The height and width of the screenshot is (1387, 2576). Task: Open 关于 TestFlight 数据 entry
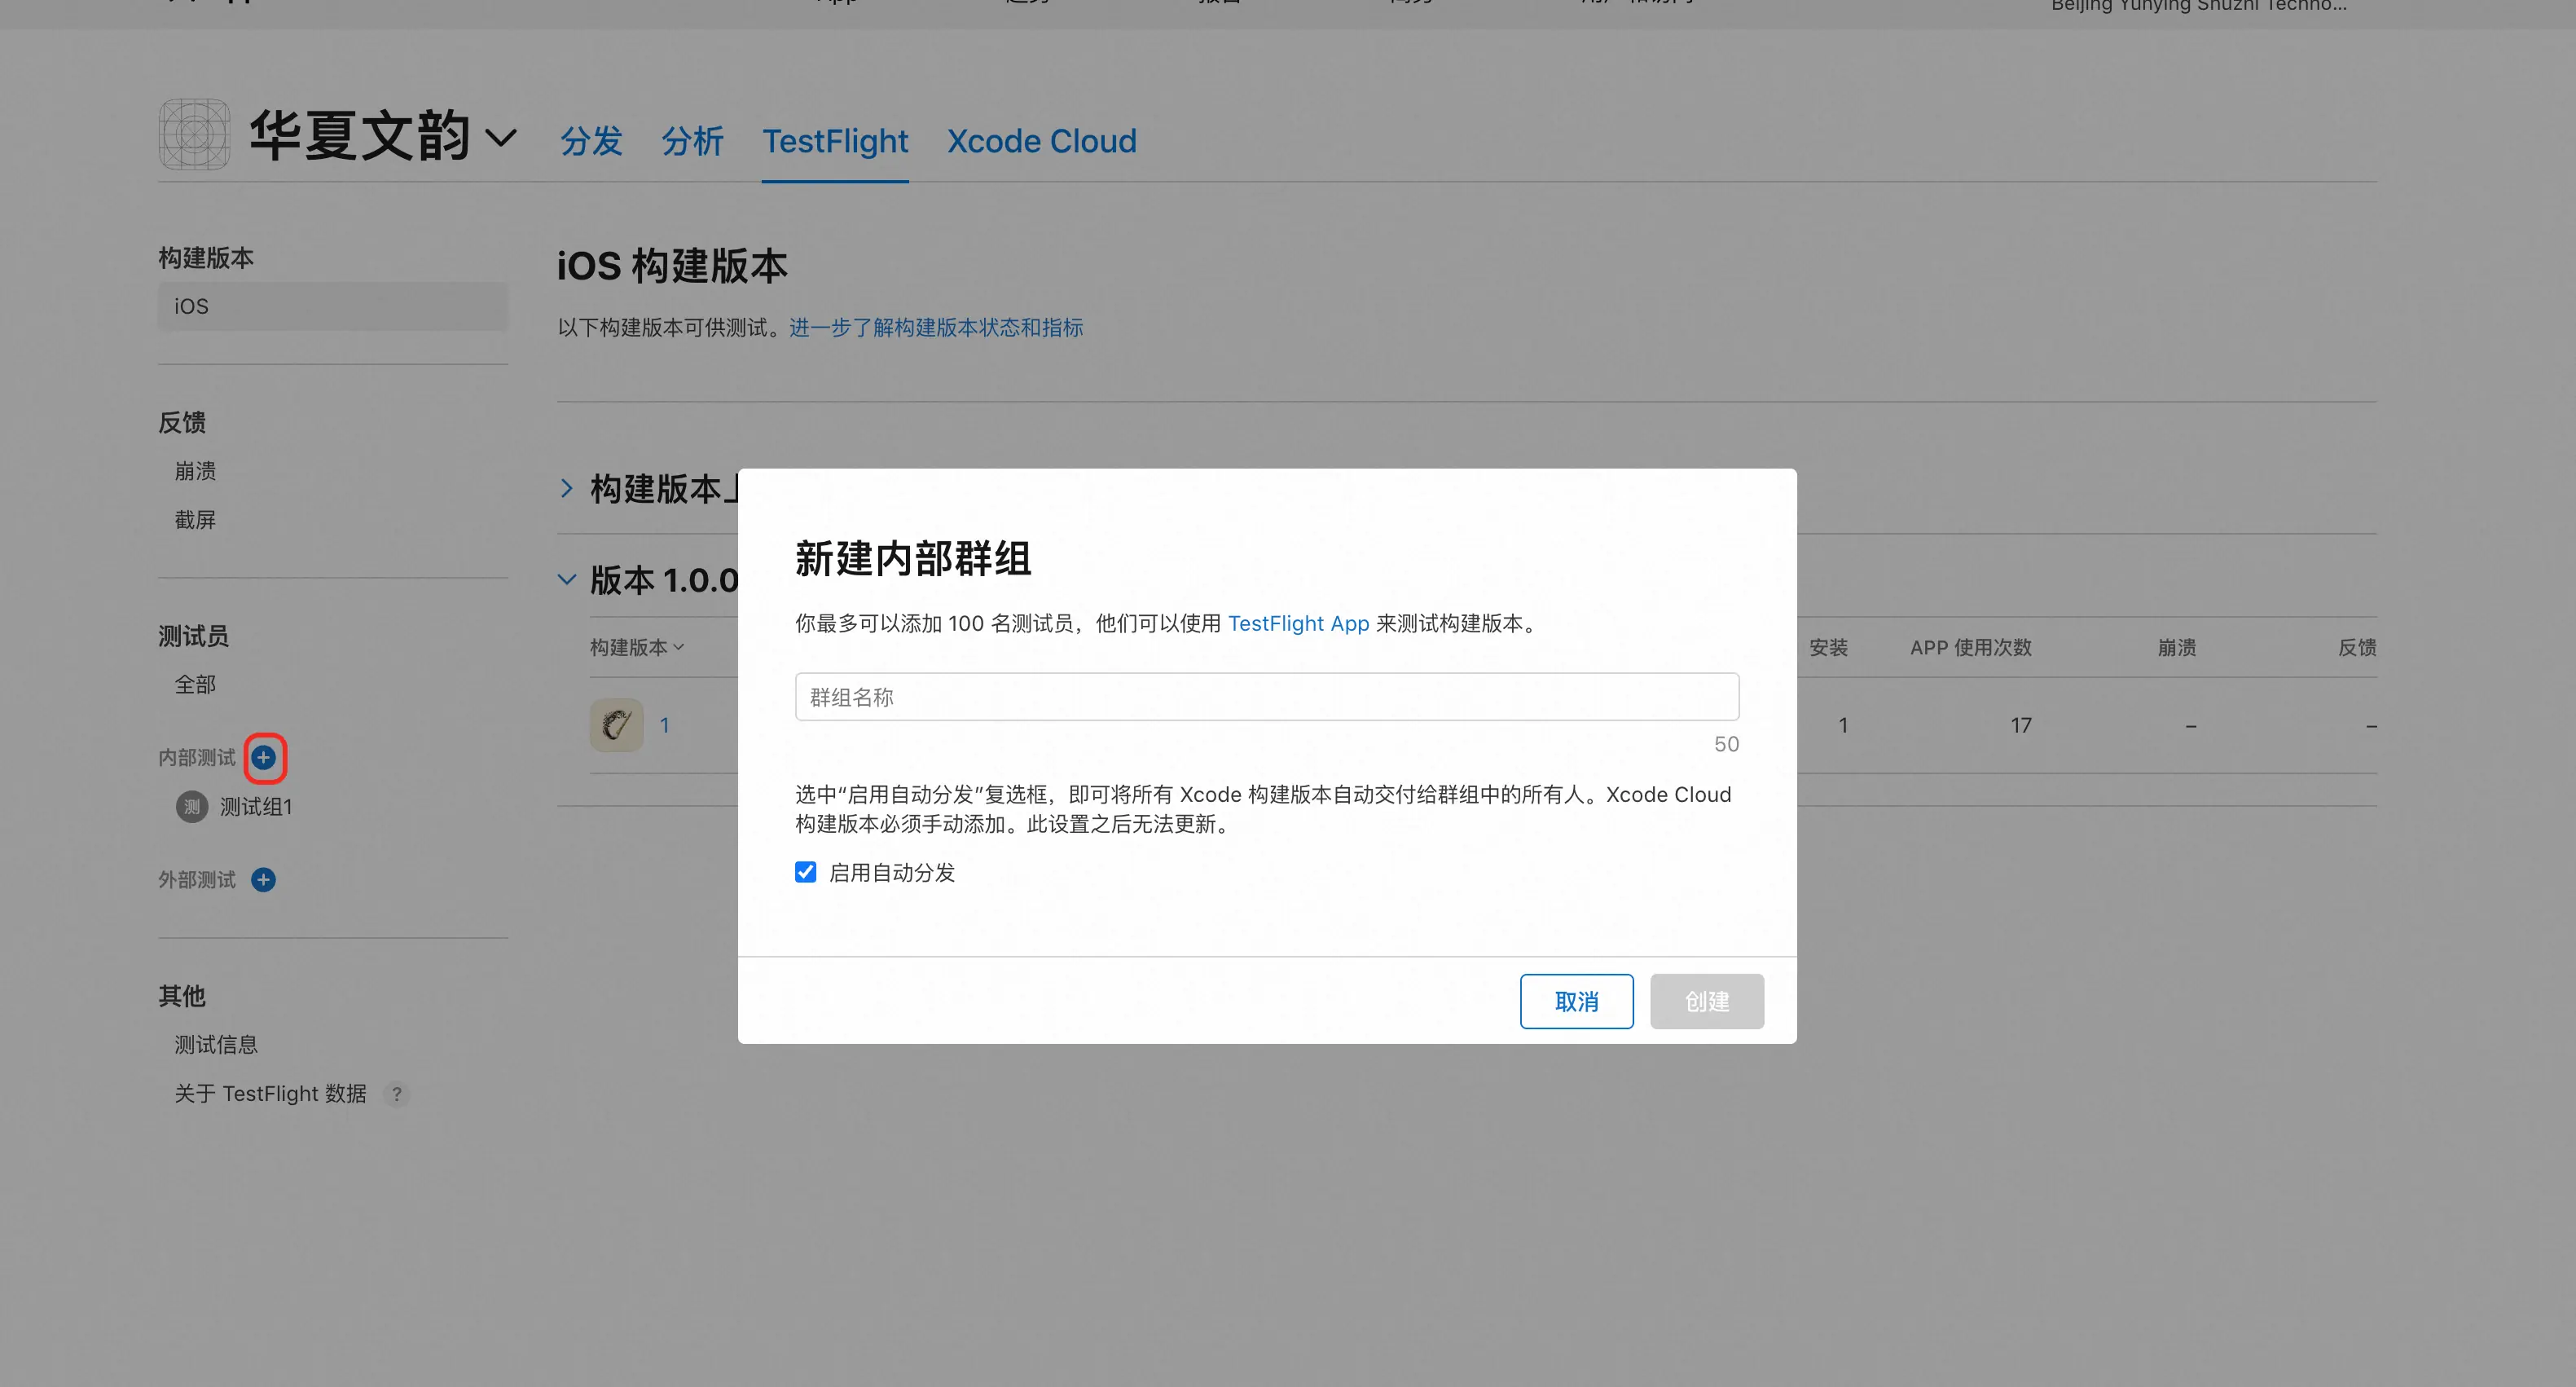tap(270, 1093)
